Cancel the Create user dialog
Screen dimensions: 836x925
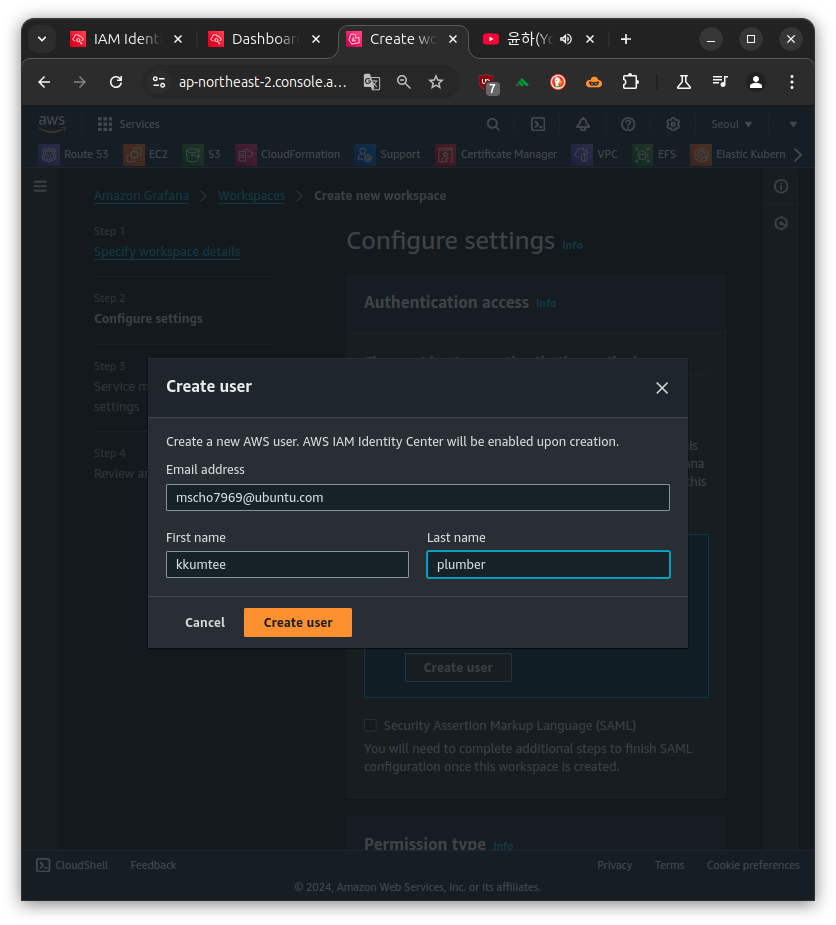tap(205, 622)
